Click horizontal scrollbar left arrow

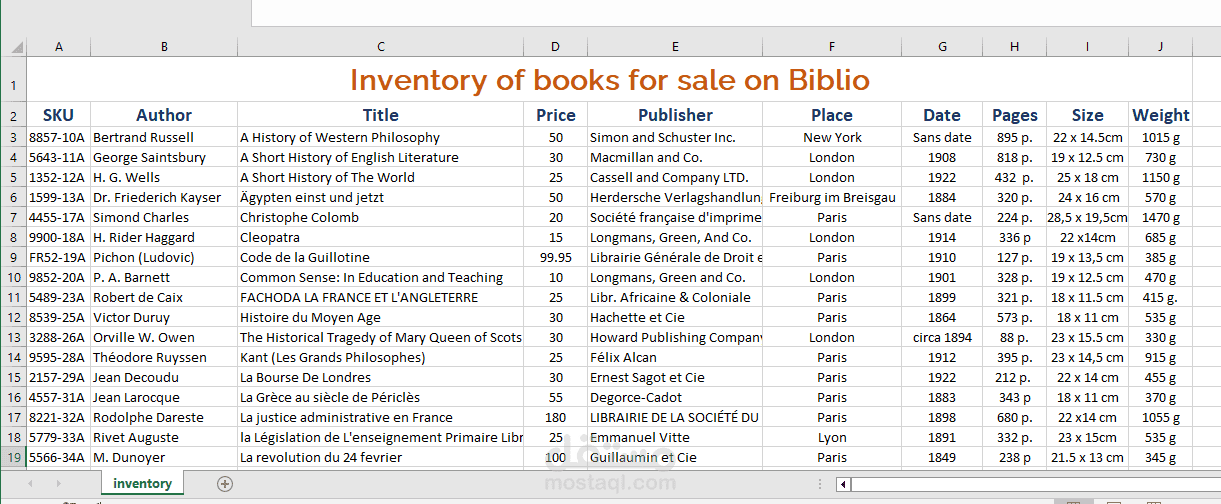pyautogui.click(x=843, y=485)
